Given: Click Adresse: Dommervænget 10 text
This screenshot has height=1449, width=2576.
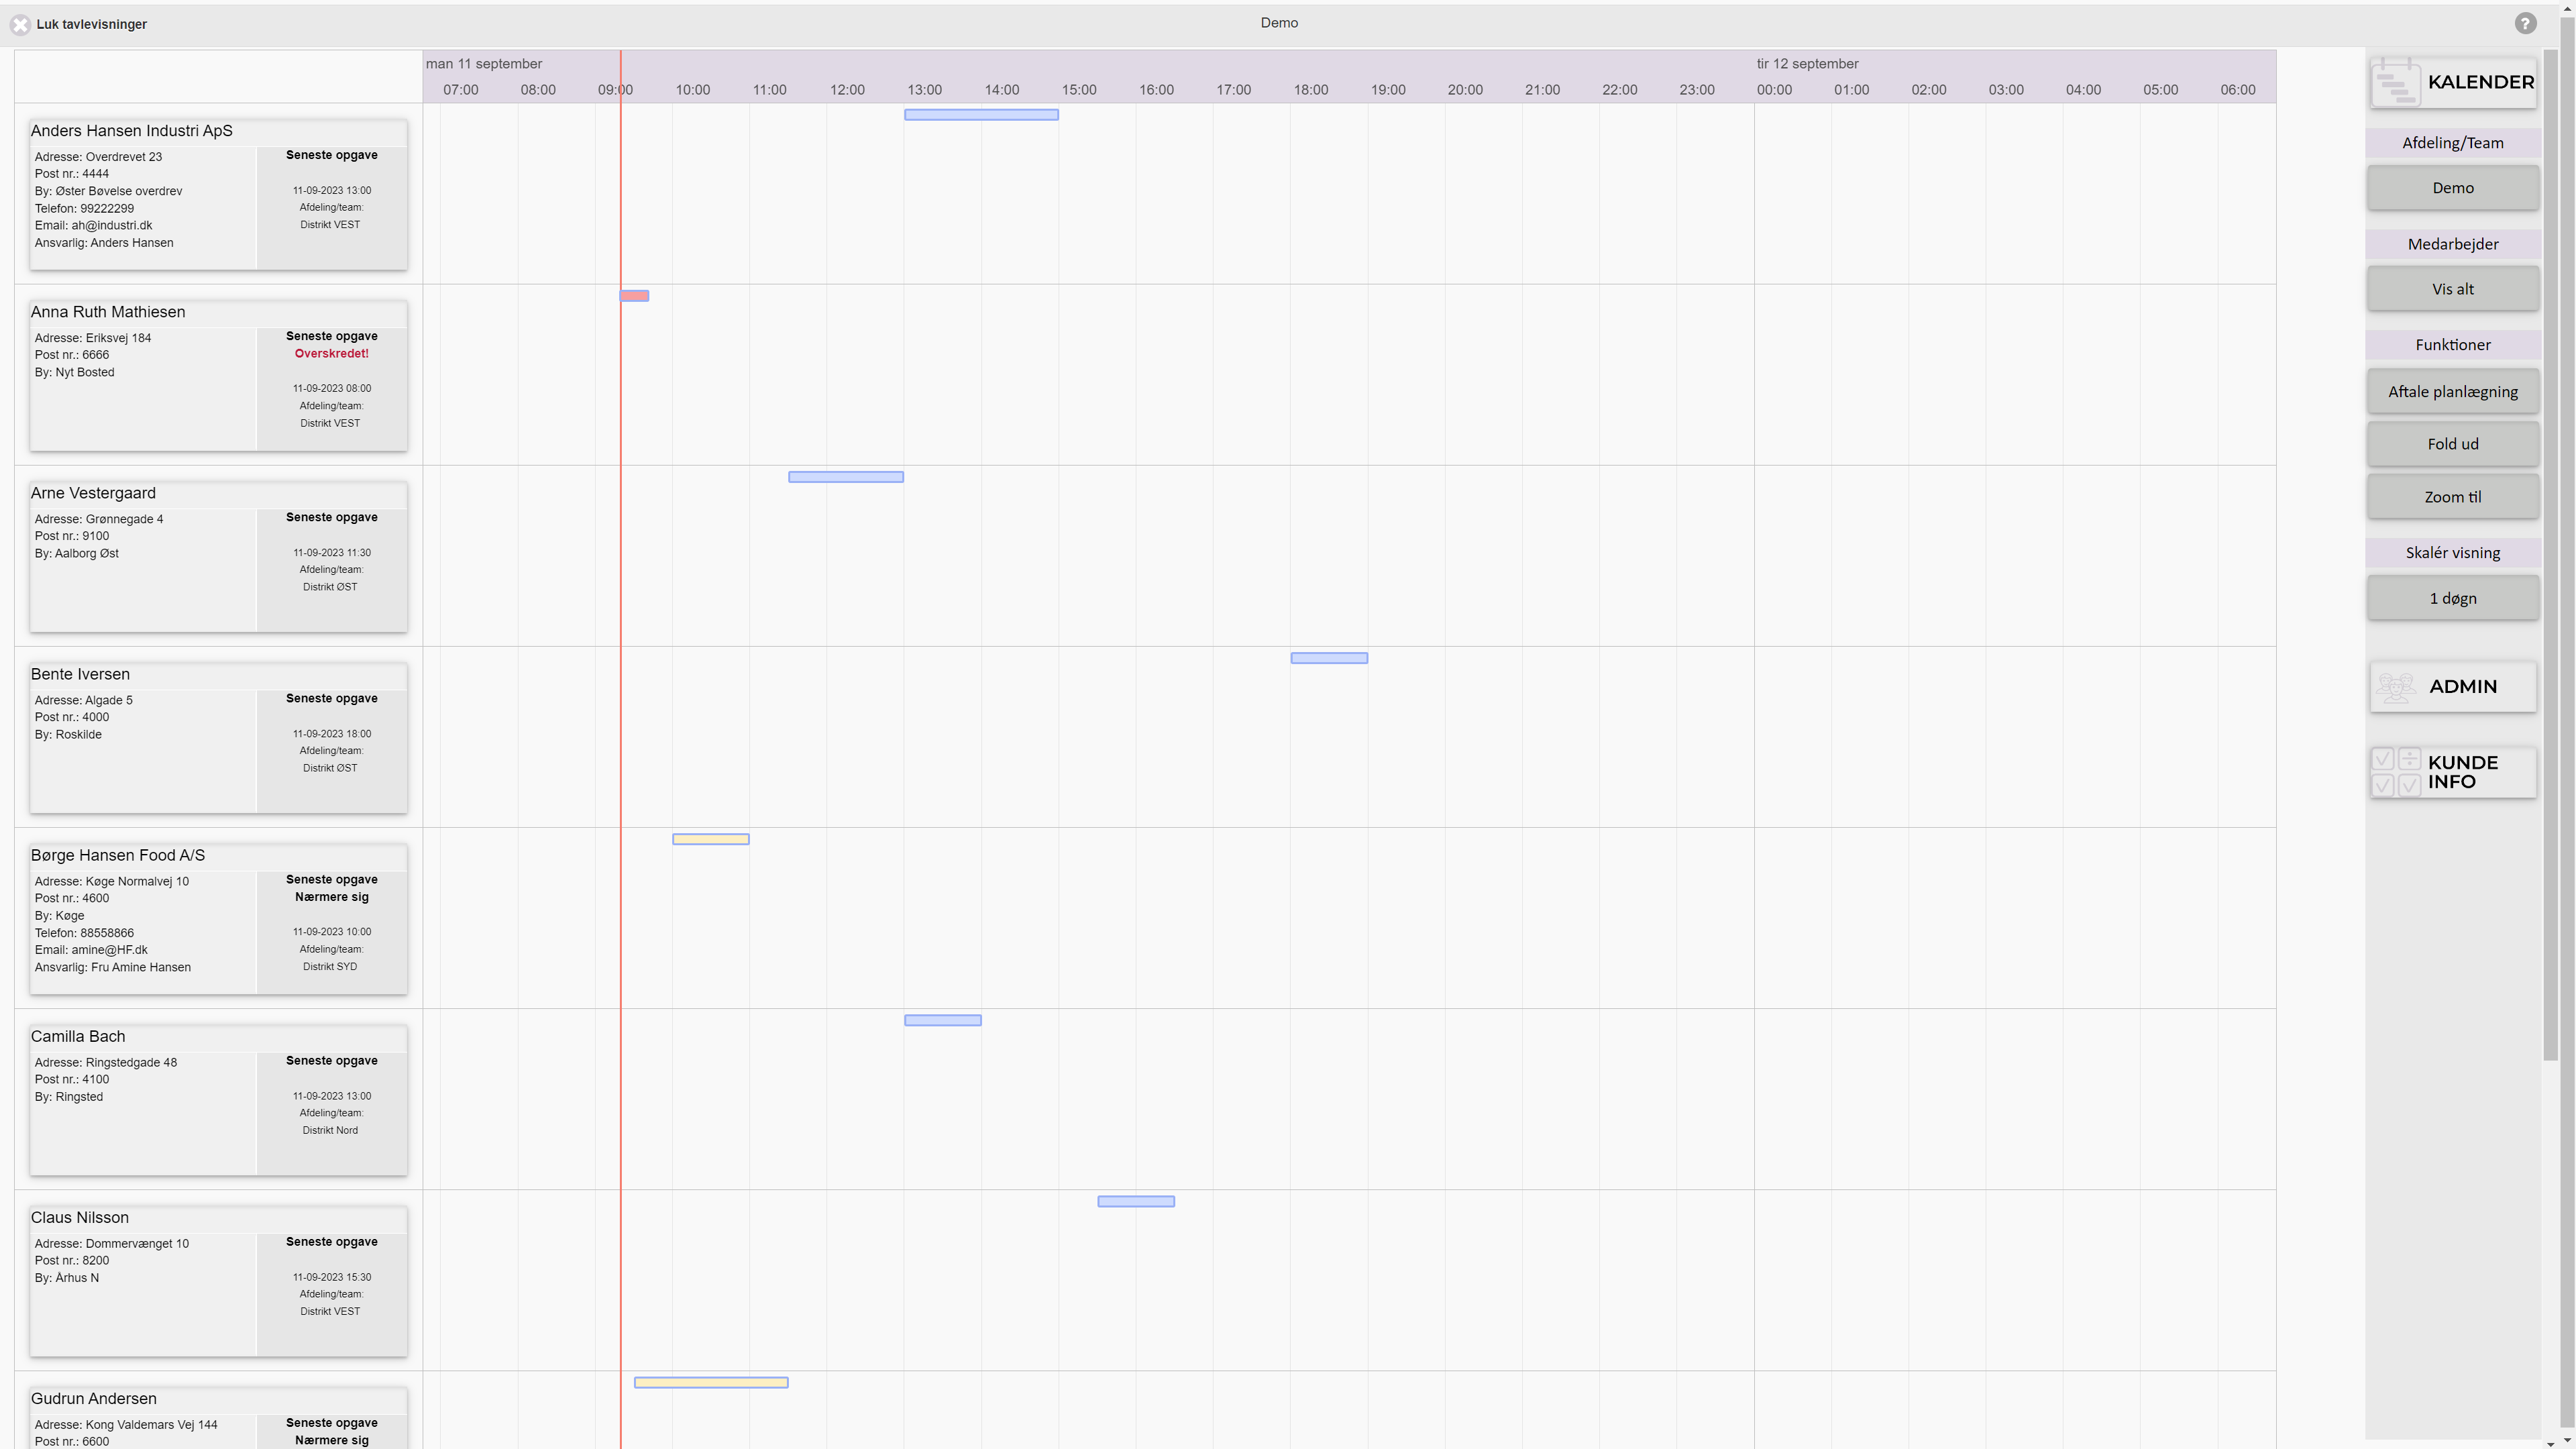Looking at the screenshot, I should pyautogui.click(x=112, y=1244).
